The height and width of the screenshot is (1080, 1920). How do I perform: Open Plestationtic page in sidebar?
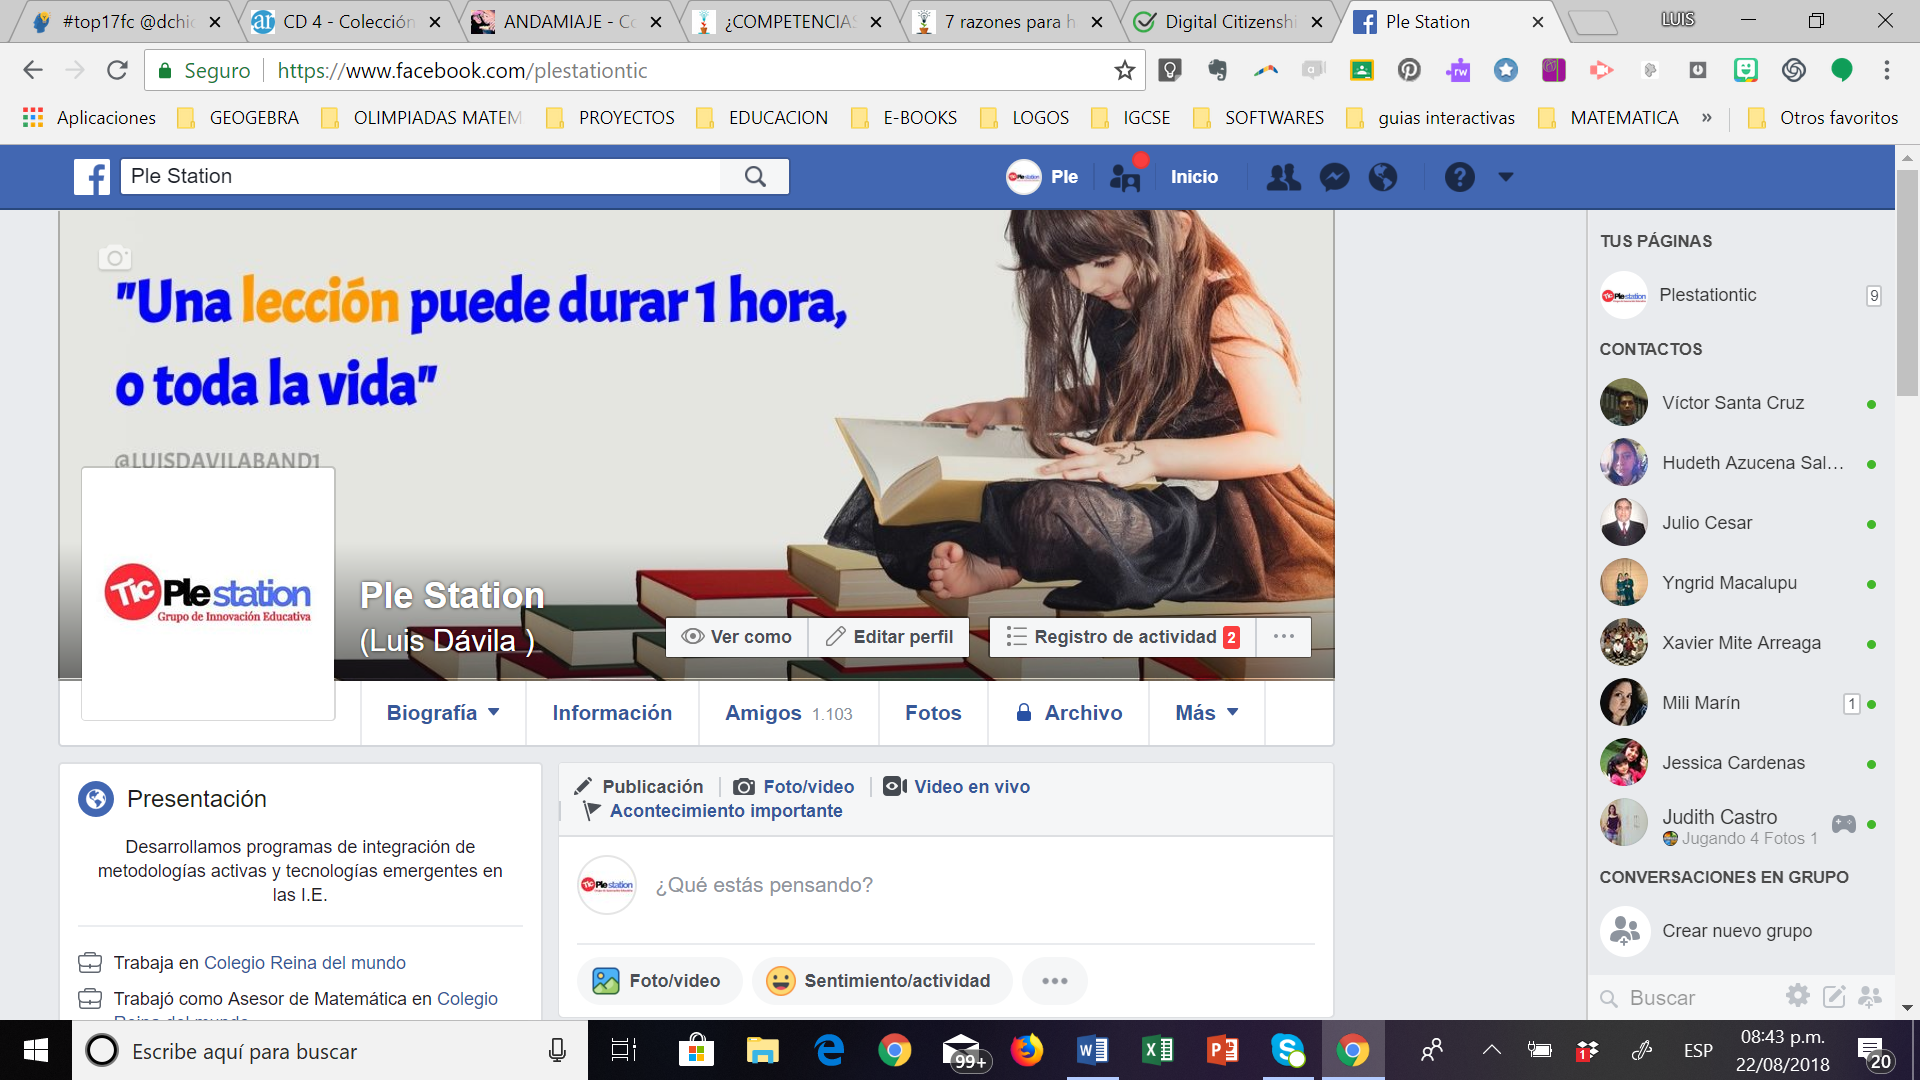pos(1740,295)
